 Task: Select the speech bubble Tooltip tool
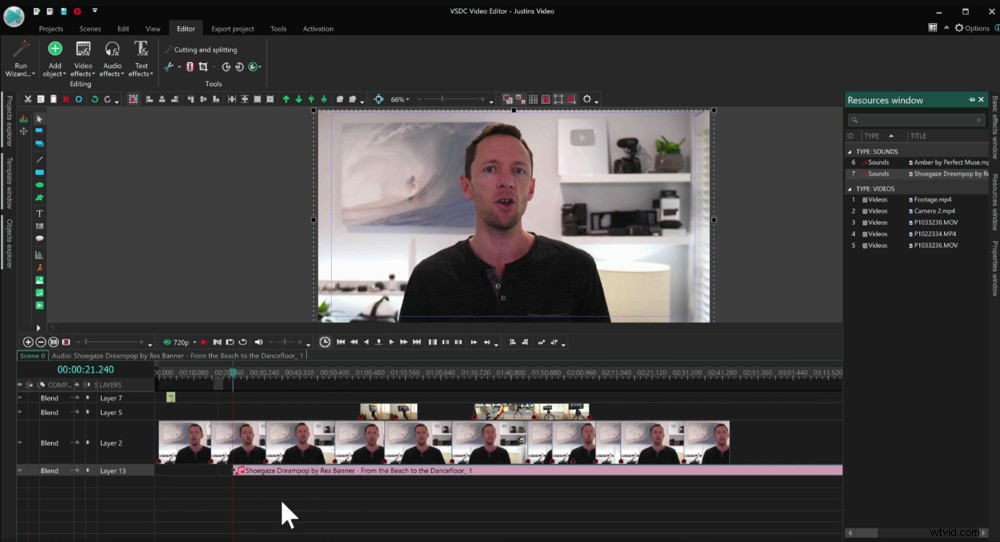(x=39, y=238)
